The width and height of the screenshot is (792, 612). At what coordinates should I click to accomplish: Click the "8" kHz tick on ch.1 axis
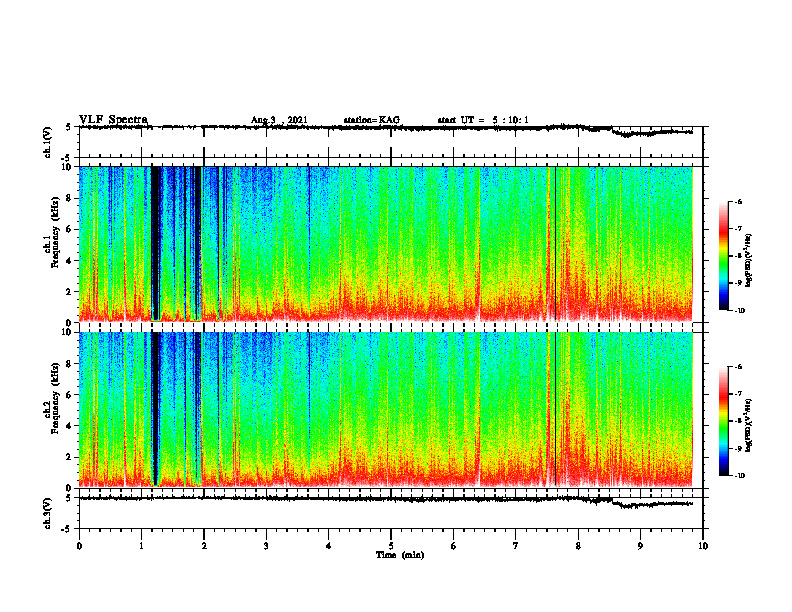pyautogui.click(x=71, y=198)
